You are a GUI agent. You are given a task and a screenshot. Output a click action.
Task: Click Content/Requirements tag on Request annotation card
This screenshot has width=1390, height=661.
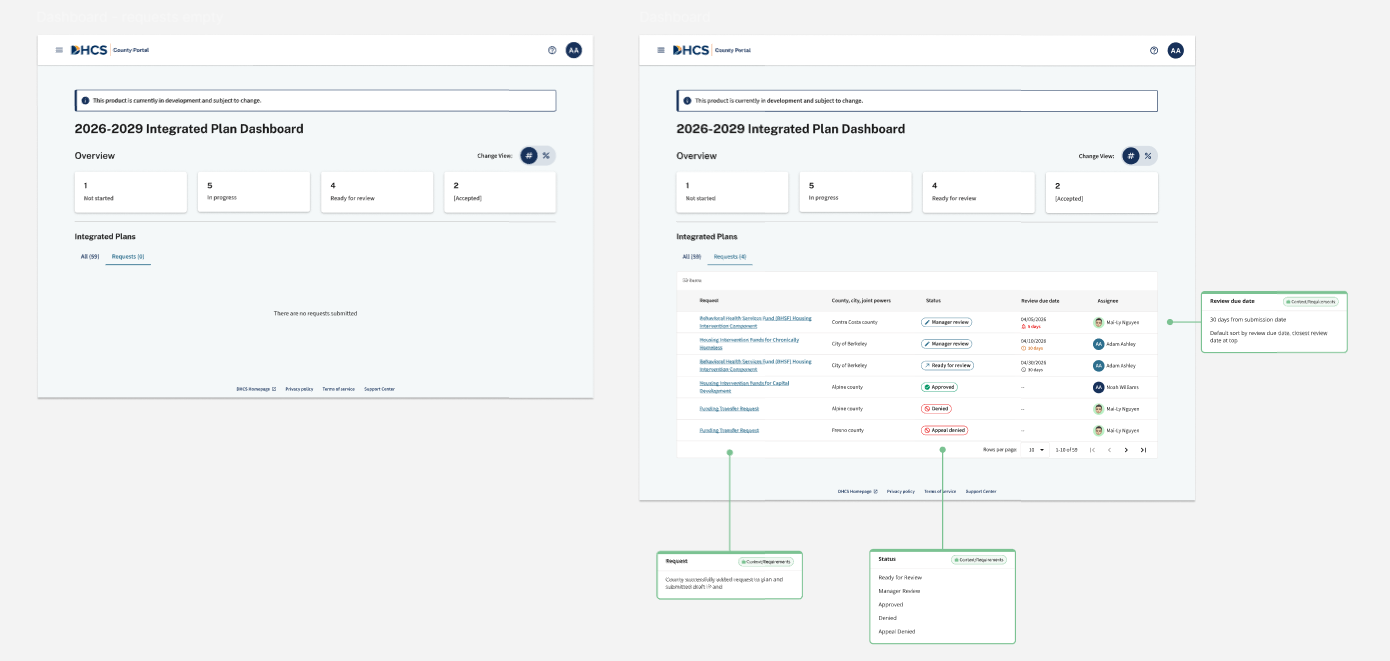[766, 562]
